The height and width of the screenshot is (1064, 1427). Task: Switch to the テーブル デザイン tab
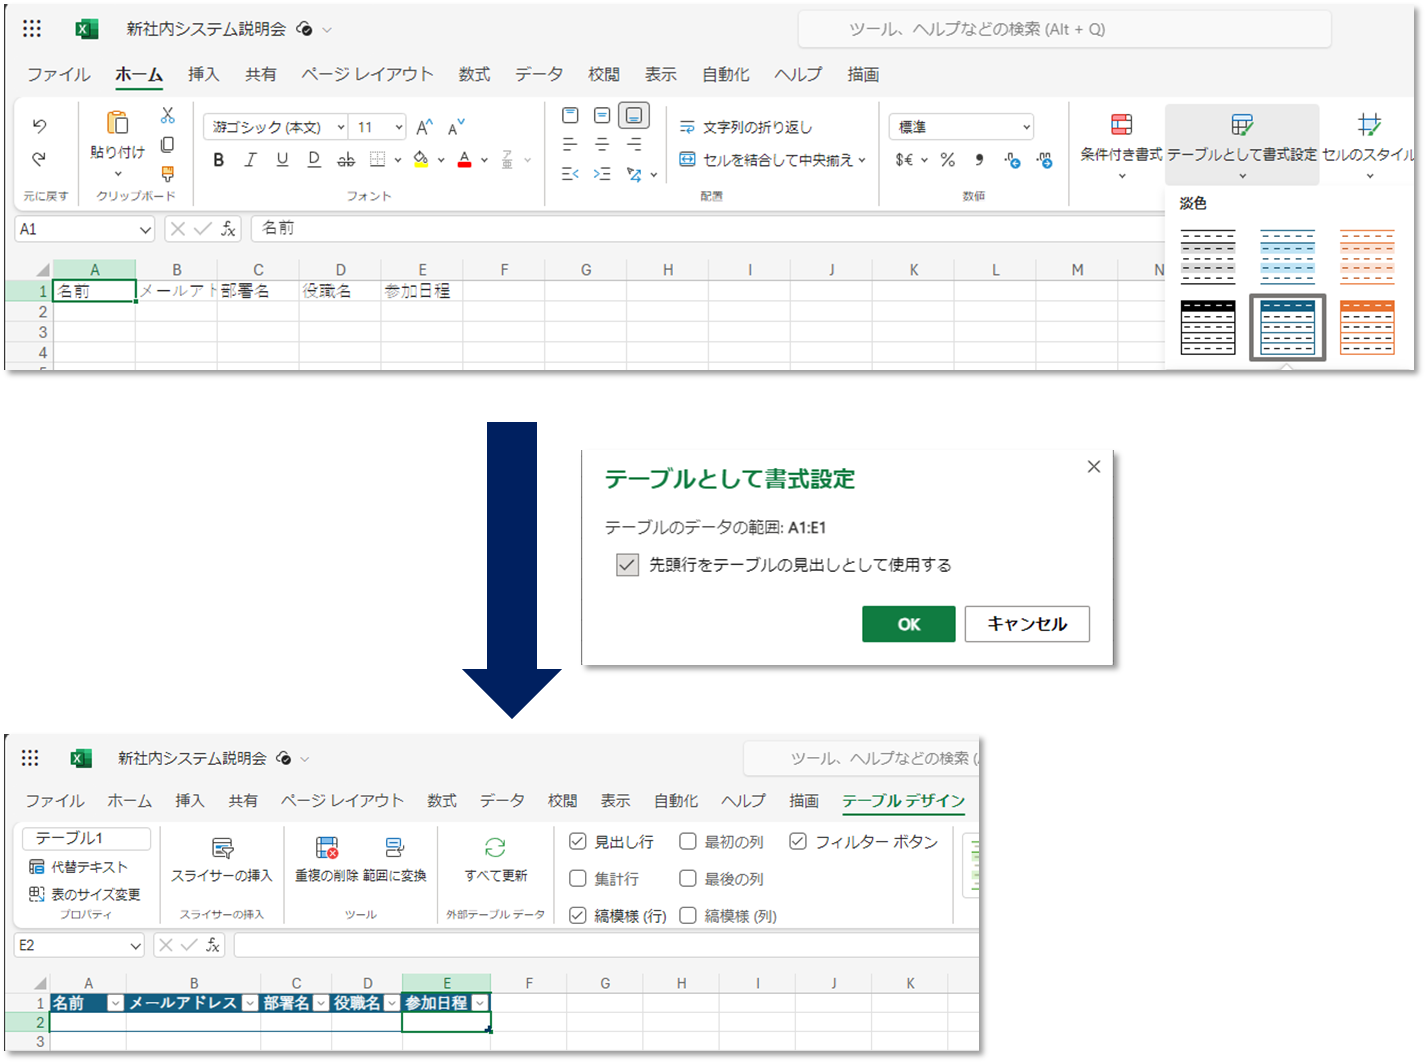coord(903,801)
